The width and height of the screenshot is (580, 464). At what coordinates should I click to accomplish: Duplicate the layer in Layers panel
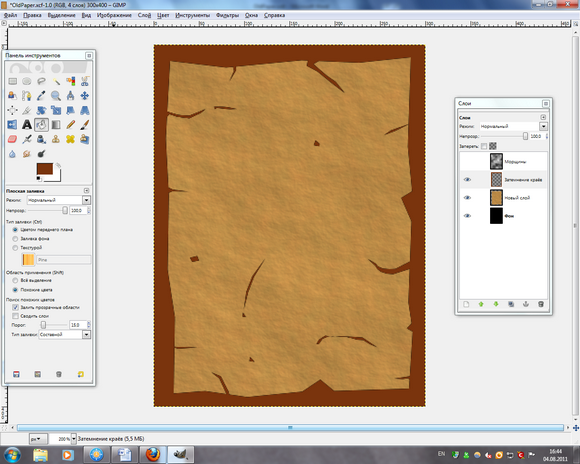(511, 304)
